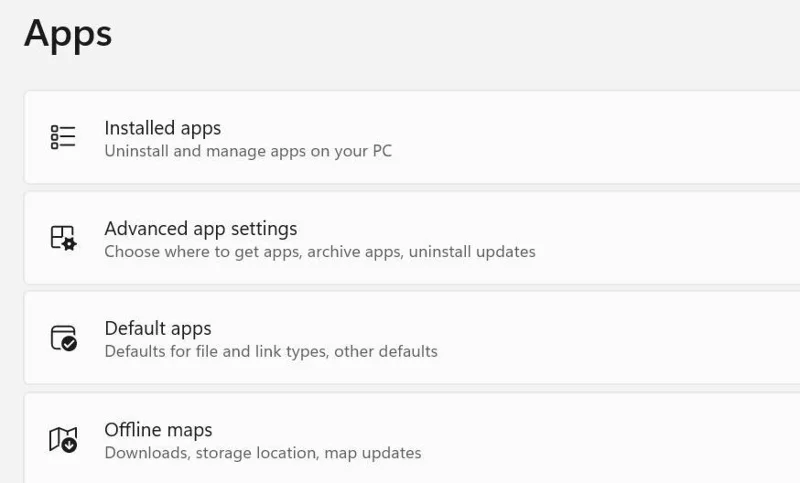Click 'Downloads, storage location, map updates' text
The width and height of the screenshot is (800, 483).
(263, 453)
